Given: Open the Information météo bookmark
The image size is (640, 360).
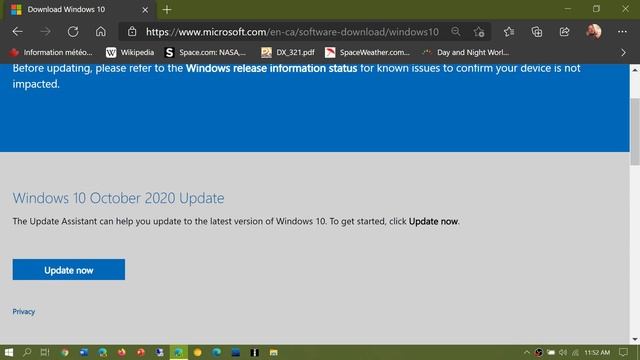Looking at the screenshot, I should [51, 52].
